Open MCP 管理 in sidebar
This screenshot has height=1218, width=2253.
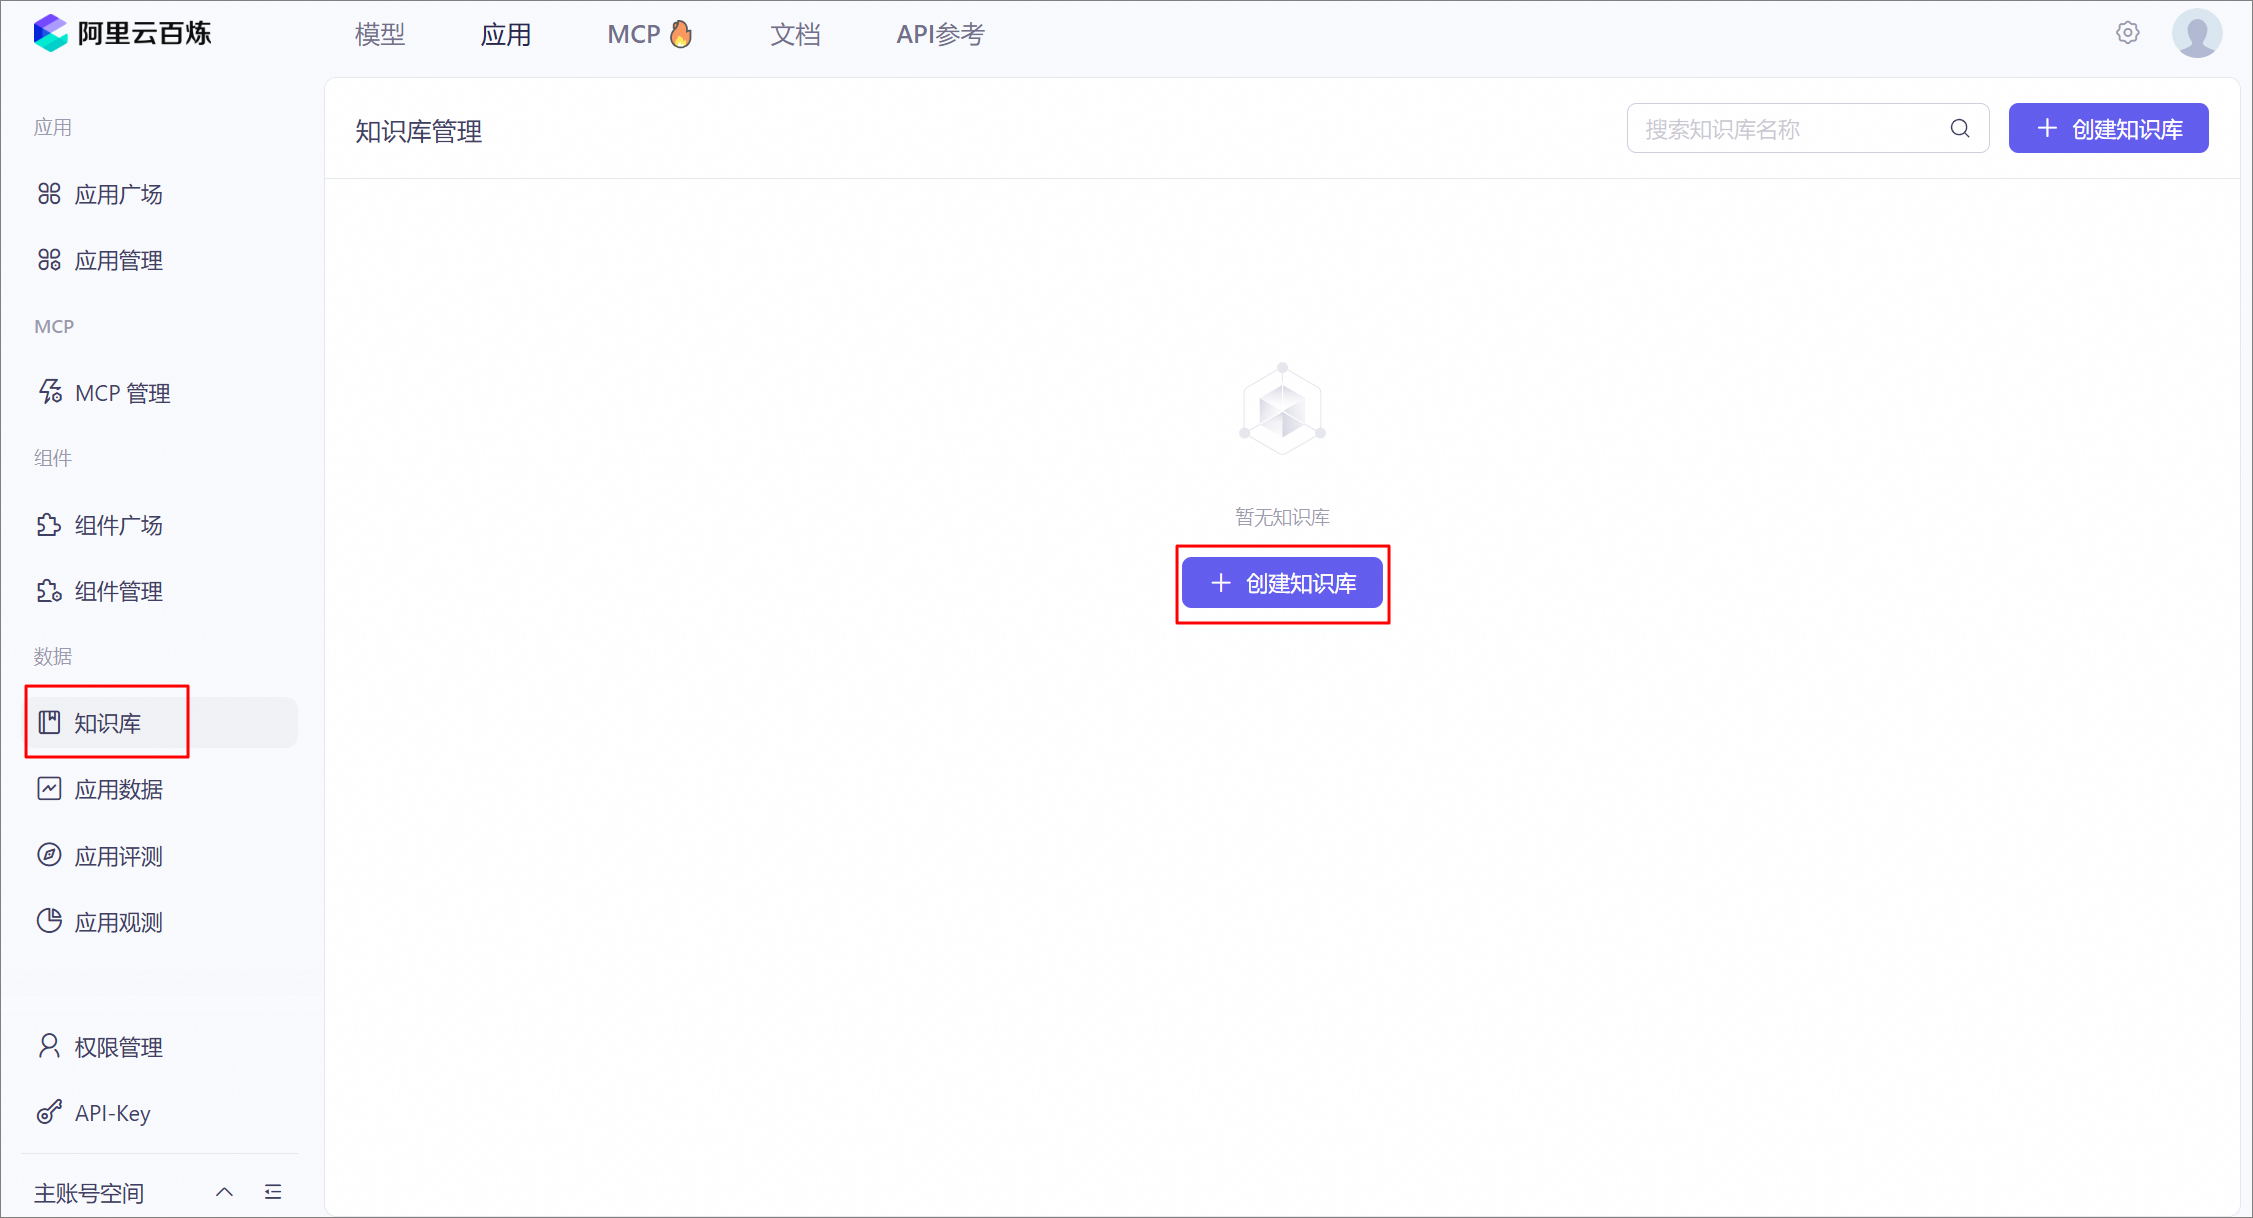122,393
